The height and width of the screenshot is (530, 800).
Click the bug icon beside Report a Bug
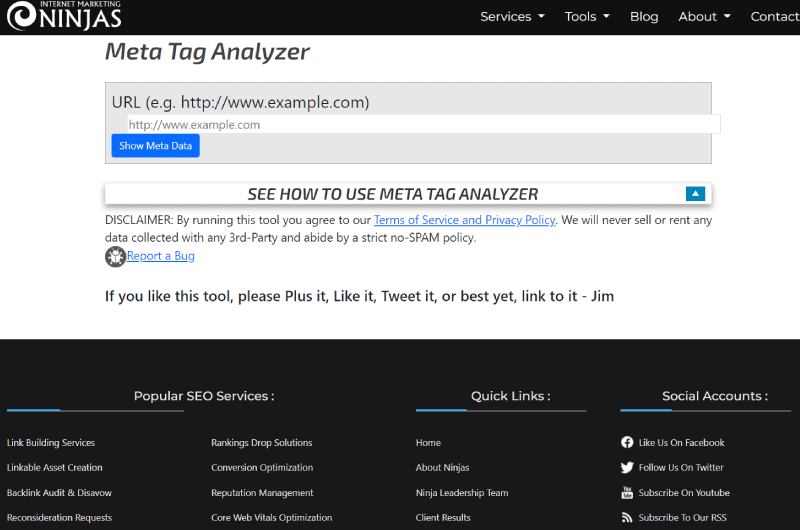115,257
